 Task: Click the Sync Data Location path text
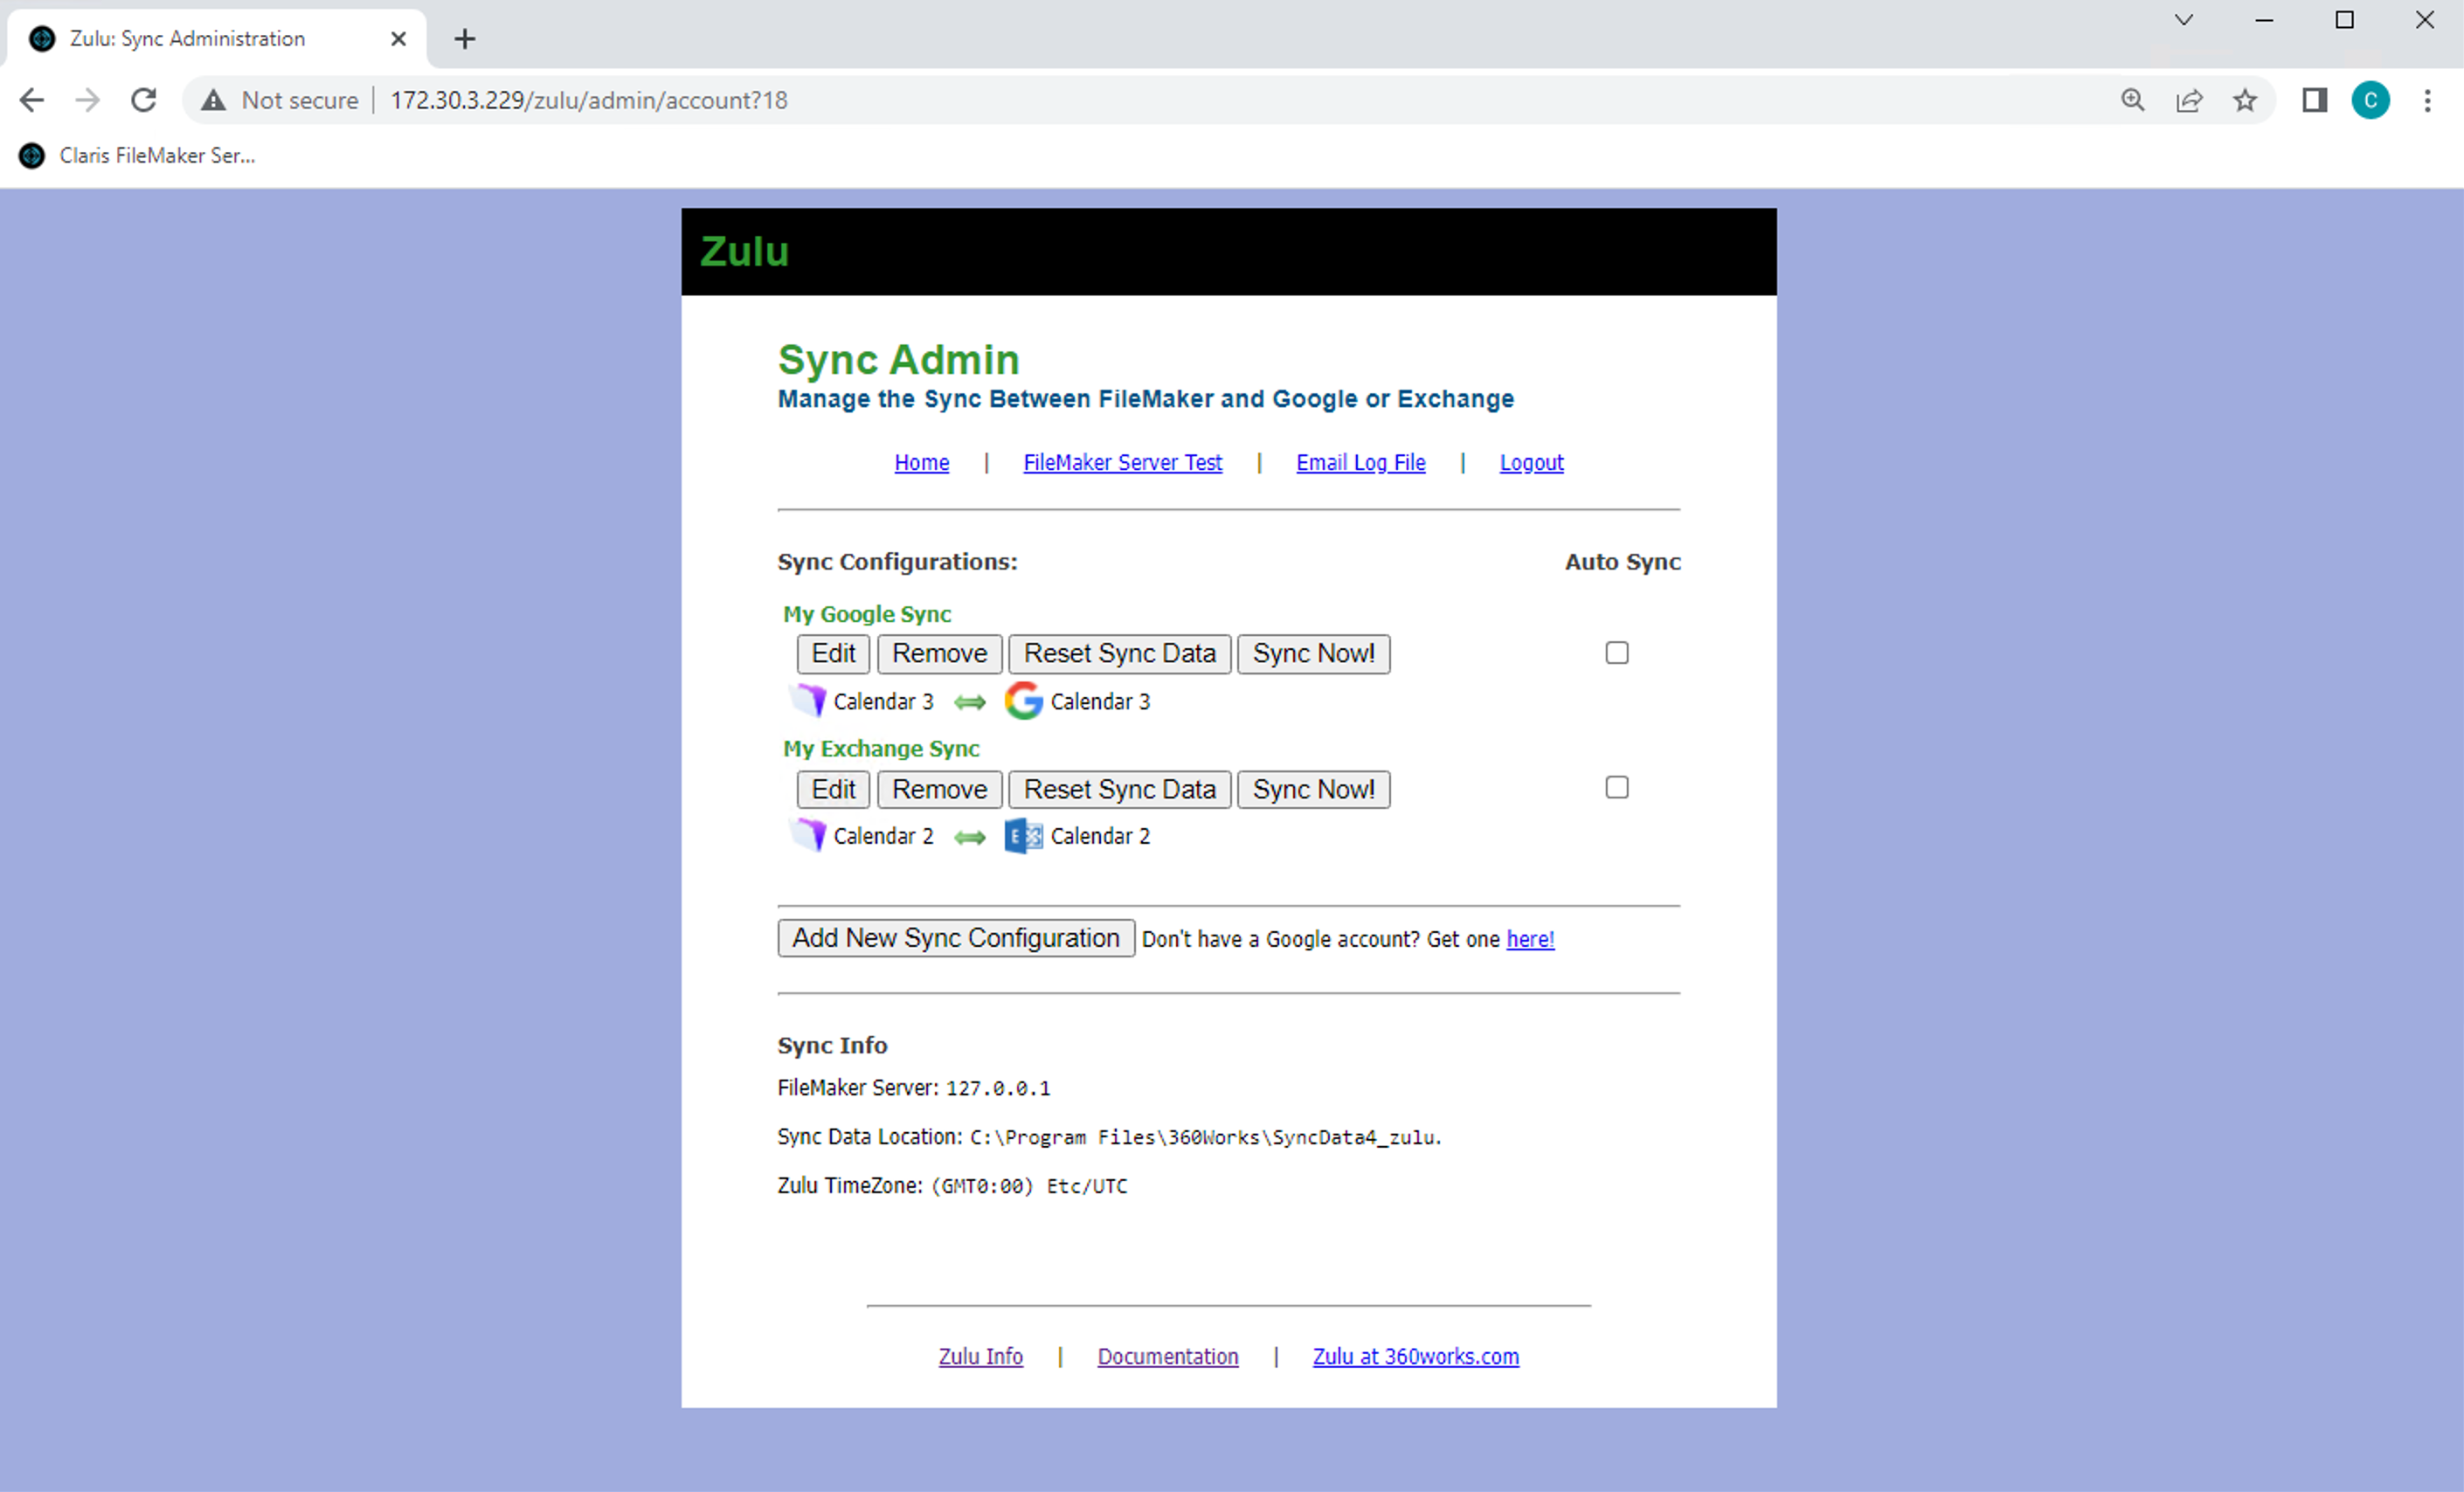coord(1205,1137)
